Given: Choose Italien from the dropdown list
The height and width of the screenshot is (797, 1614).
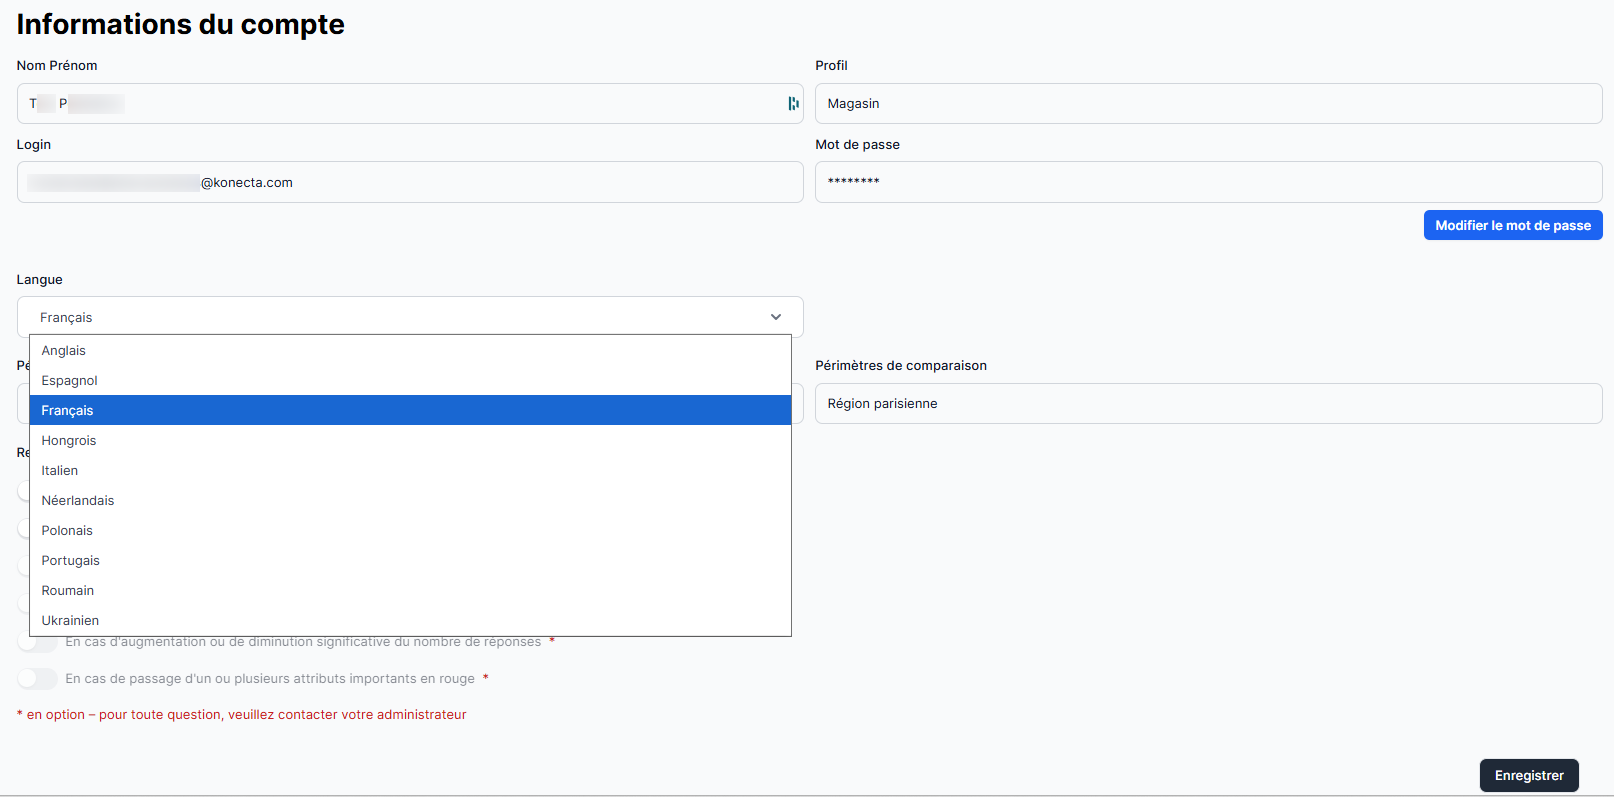Looking at the screenshot, I should [x=60, y=471].
